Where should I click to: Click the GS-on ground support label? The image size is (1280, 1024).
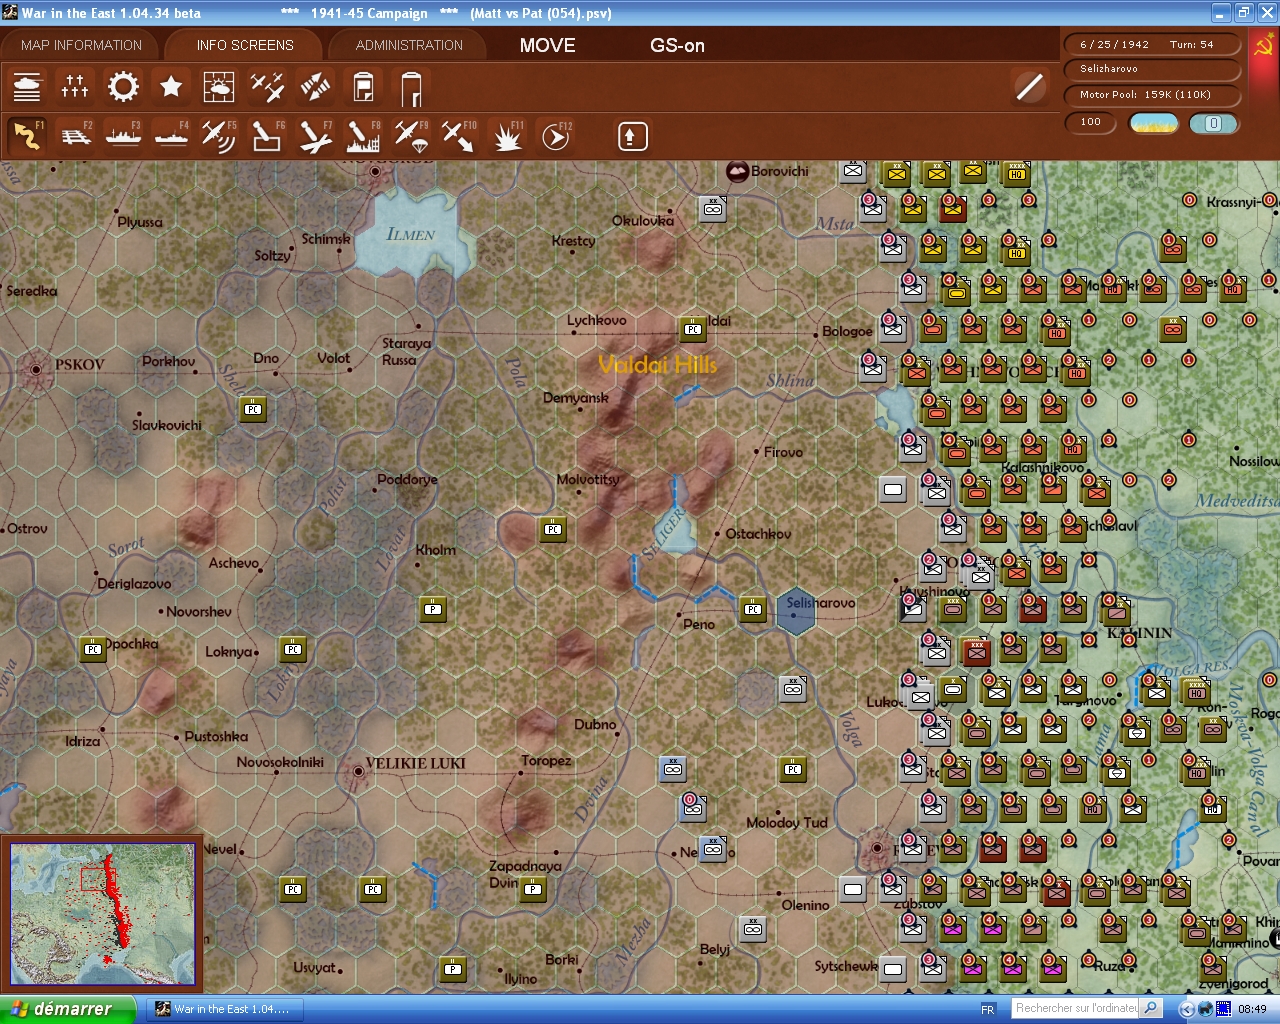[x=677, y=45]
